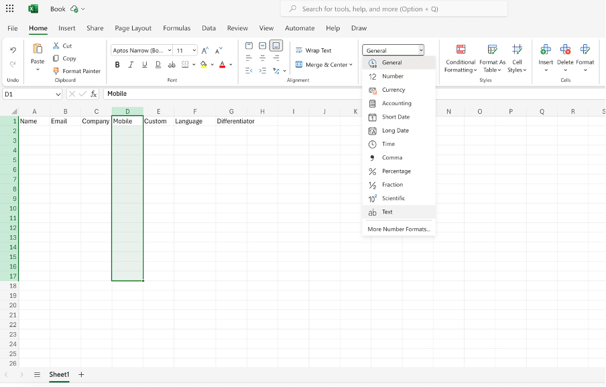Screen dimensions: 606x387
Task: Select Percentage number format
Action: pyautogui.click(x=399, y=171)
